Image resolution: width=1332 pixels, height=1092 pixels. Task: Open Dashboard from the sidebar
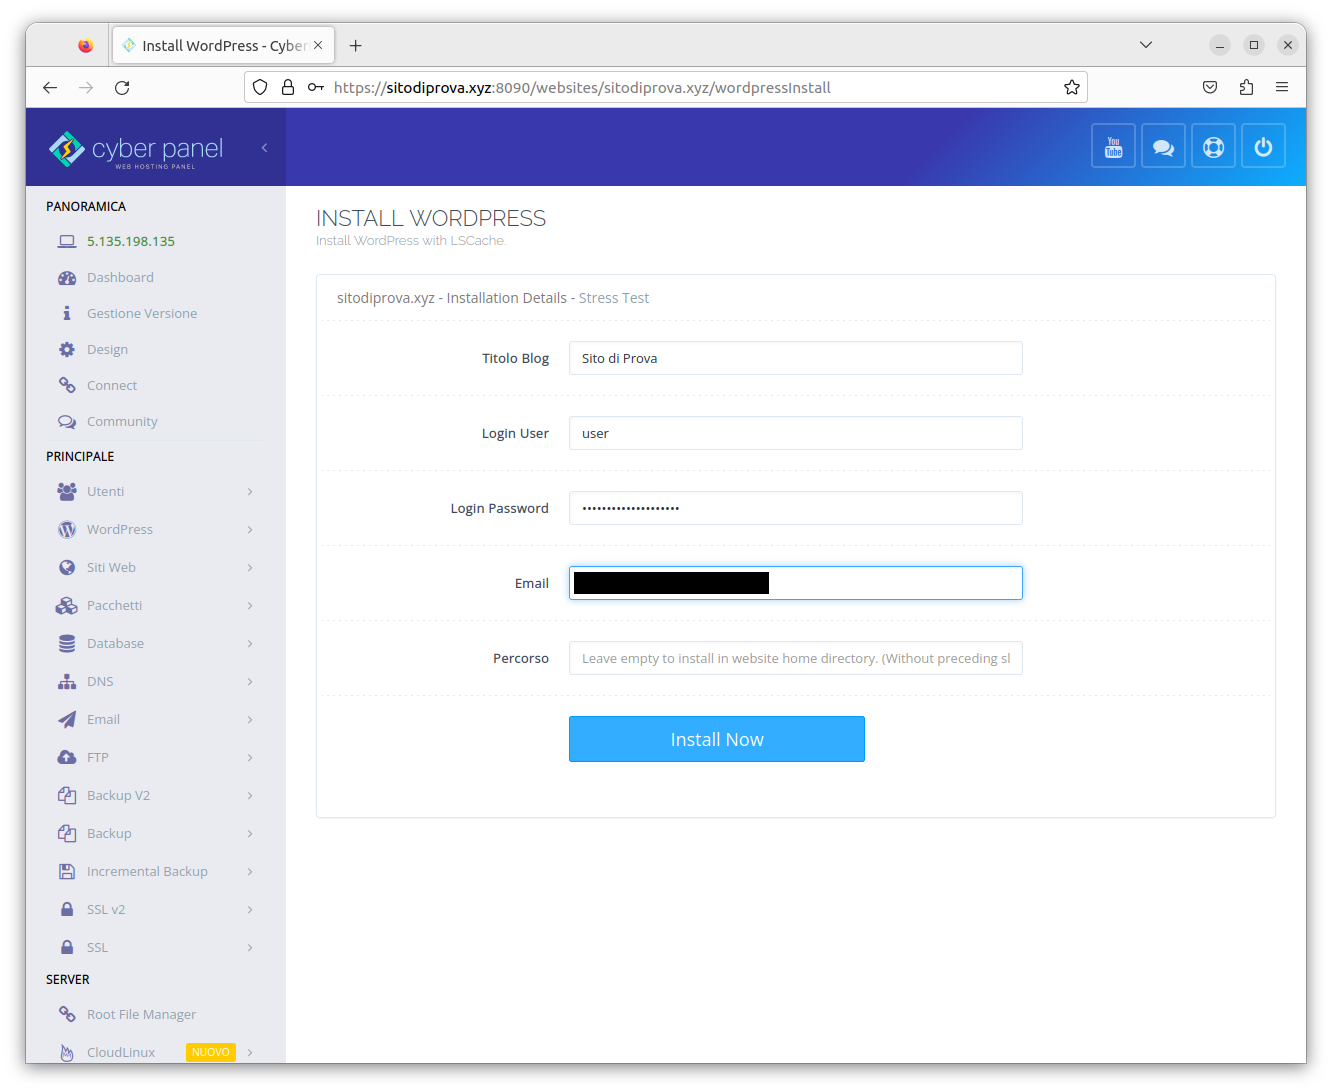(120, 277)
